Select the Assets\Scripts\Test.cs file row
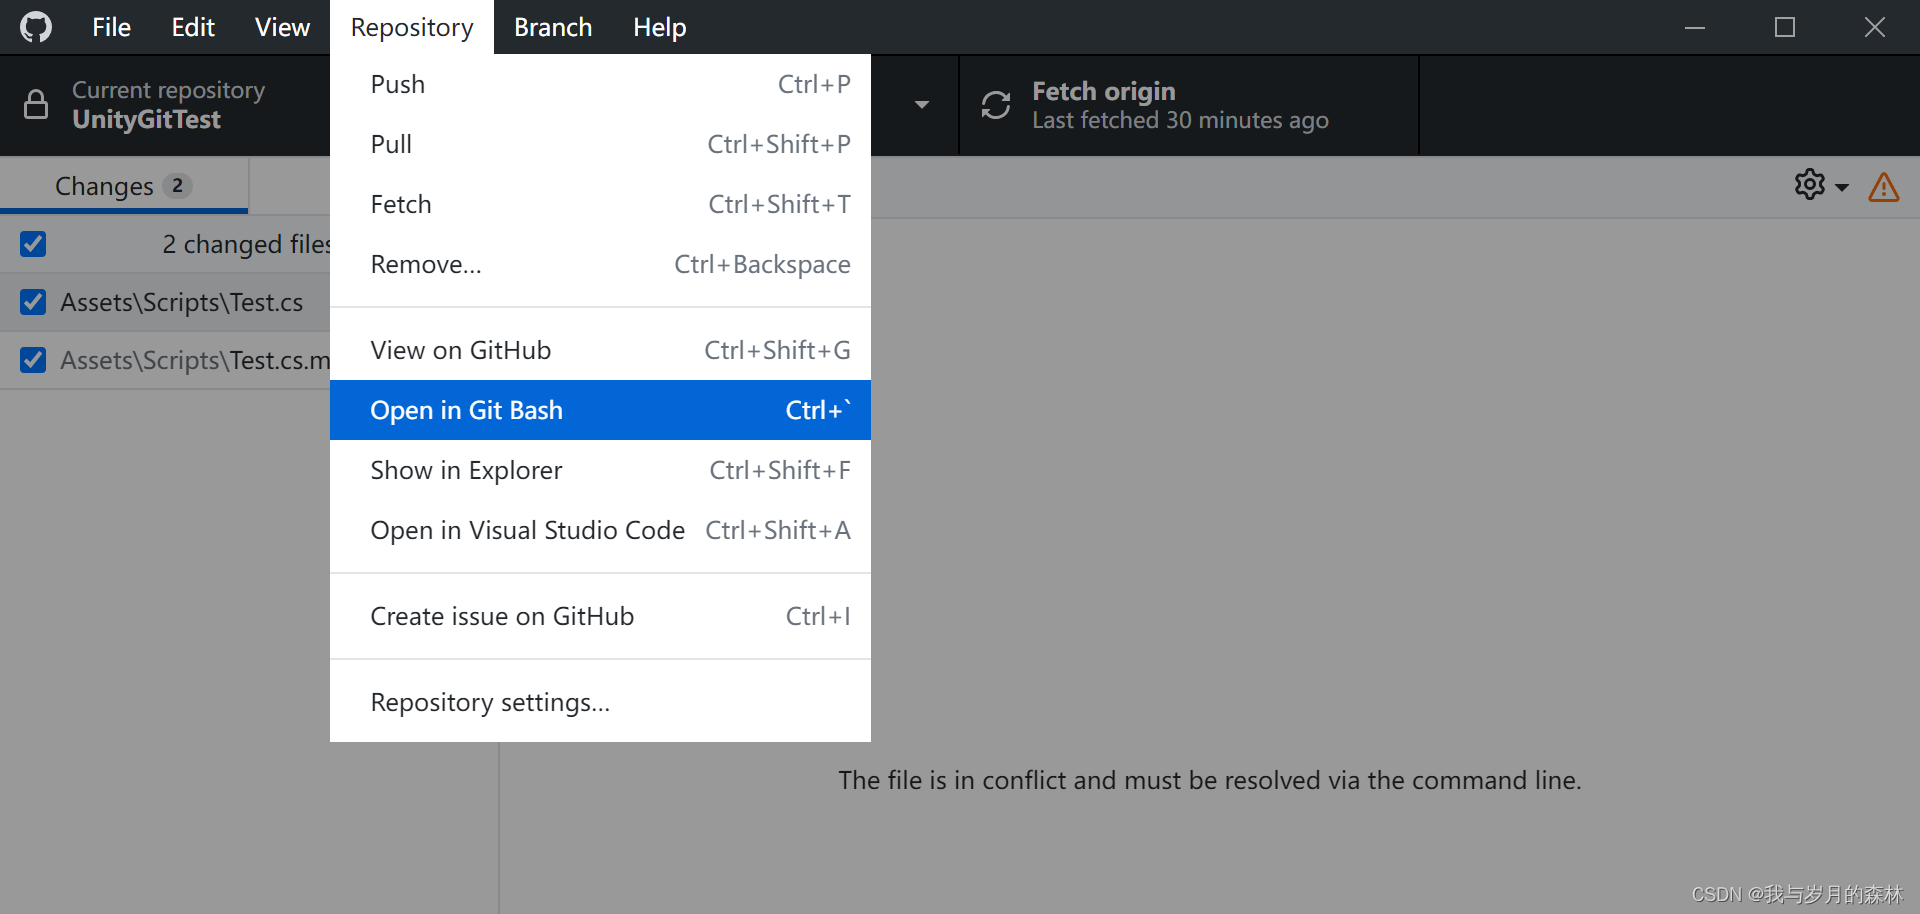Screen dimensions: 1920x914 click(x=165, y=302)
